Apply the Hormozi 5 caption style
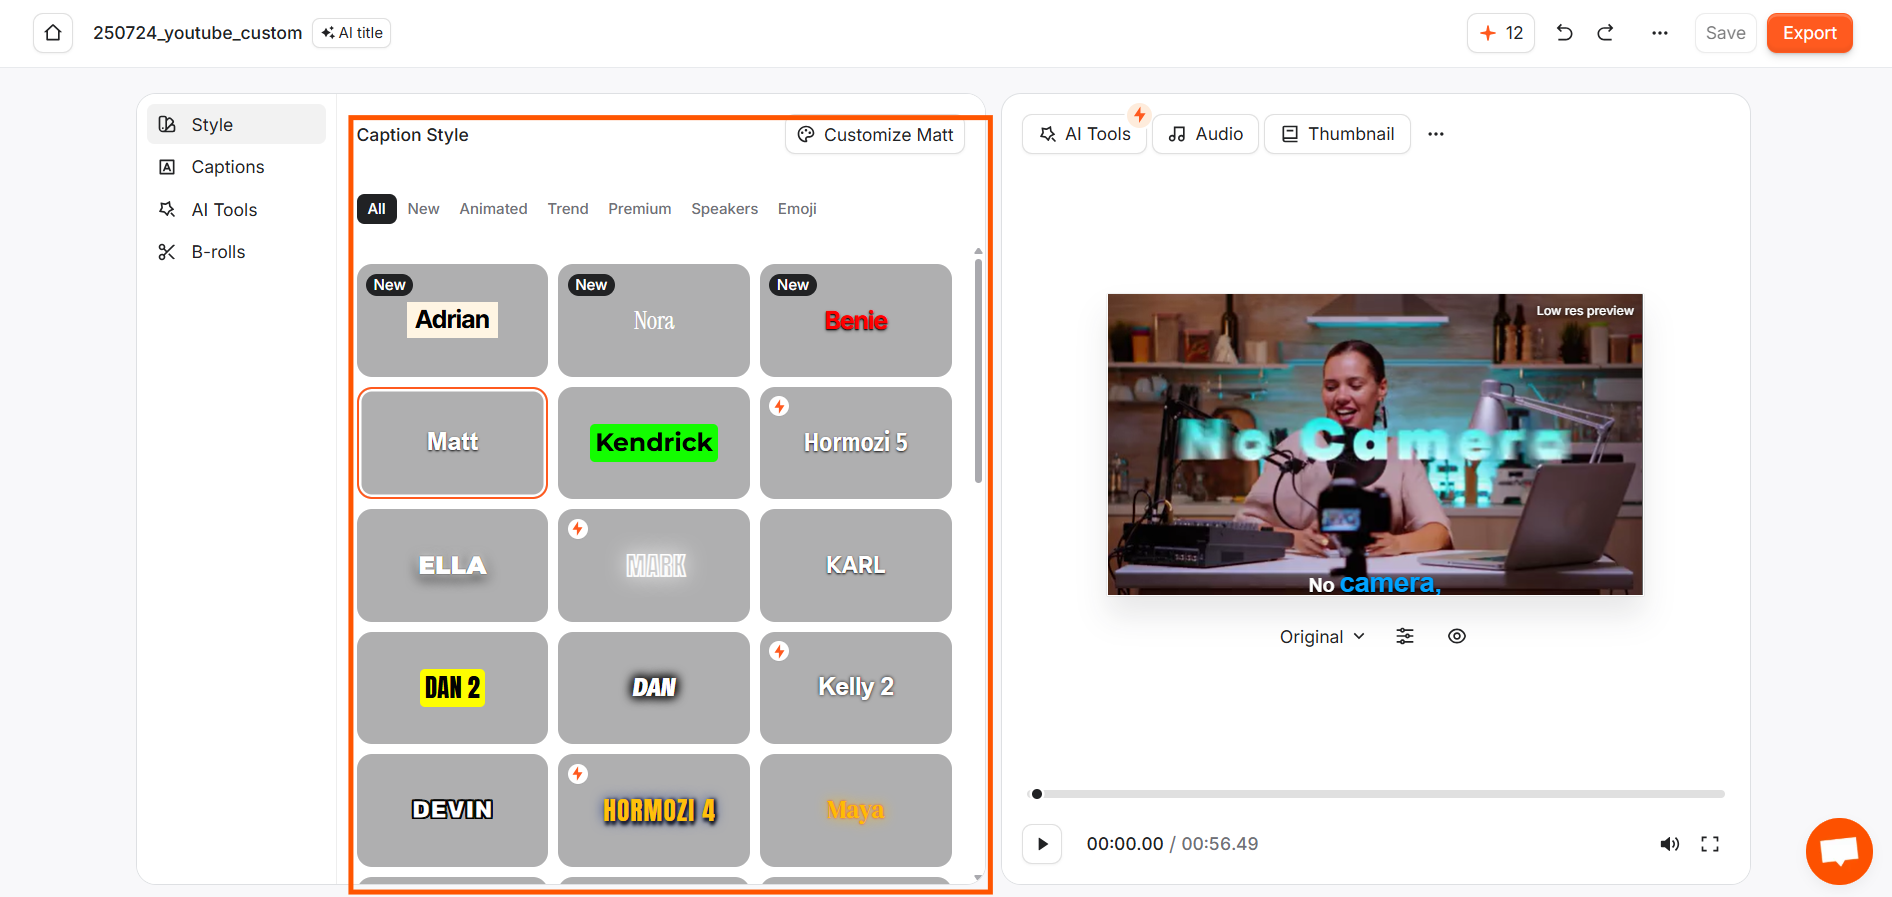 856,442
